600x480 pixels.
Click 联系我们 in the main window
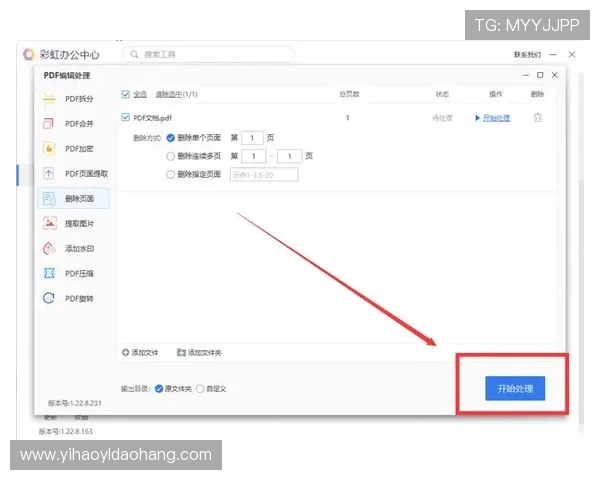tap(527, 55)
